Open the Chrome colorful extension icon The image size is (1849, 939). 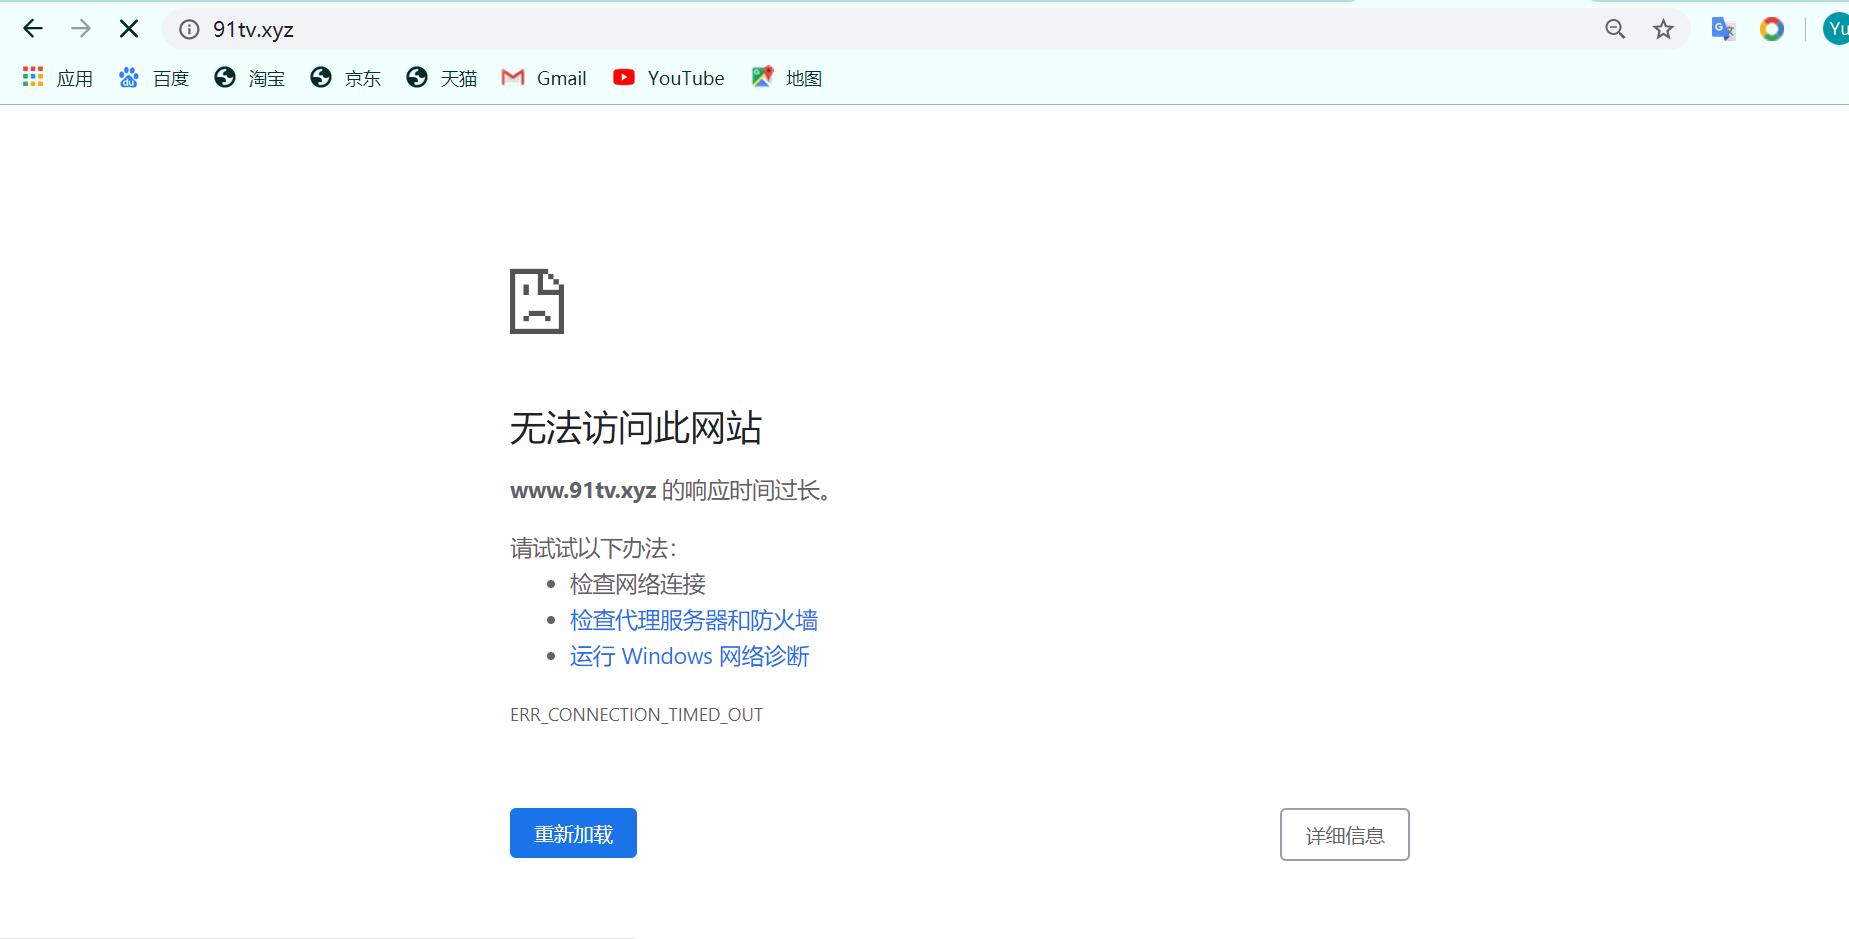pyautogui.click(x=1772, y=29)
